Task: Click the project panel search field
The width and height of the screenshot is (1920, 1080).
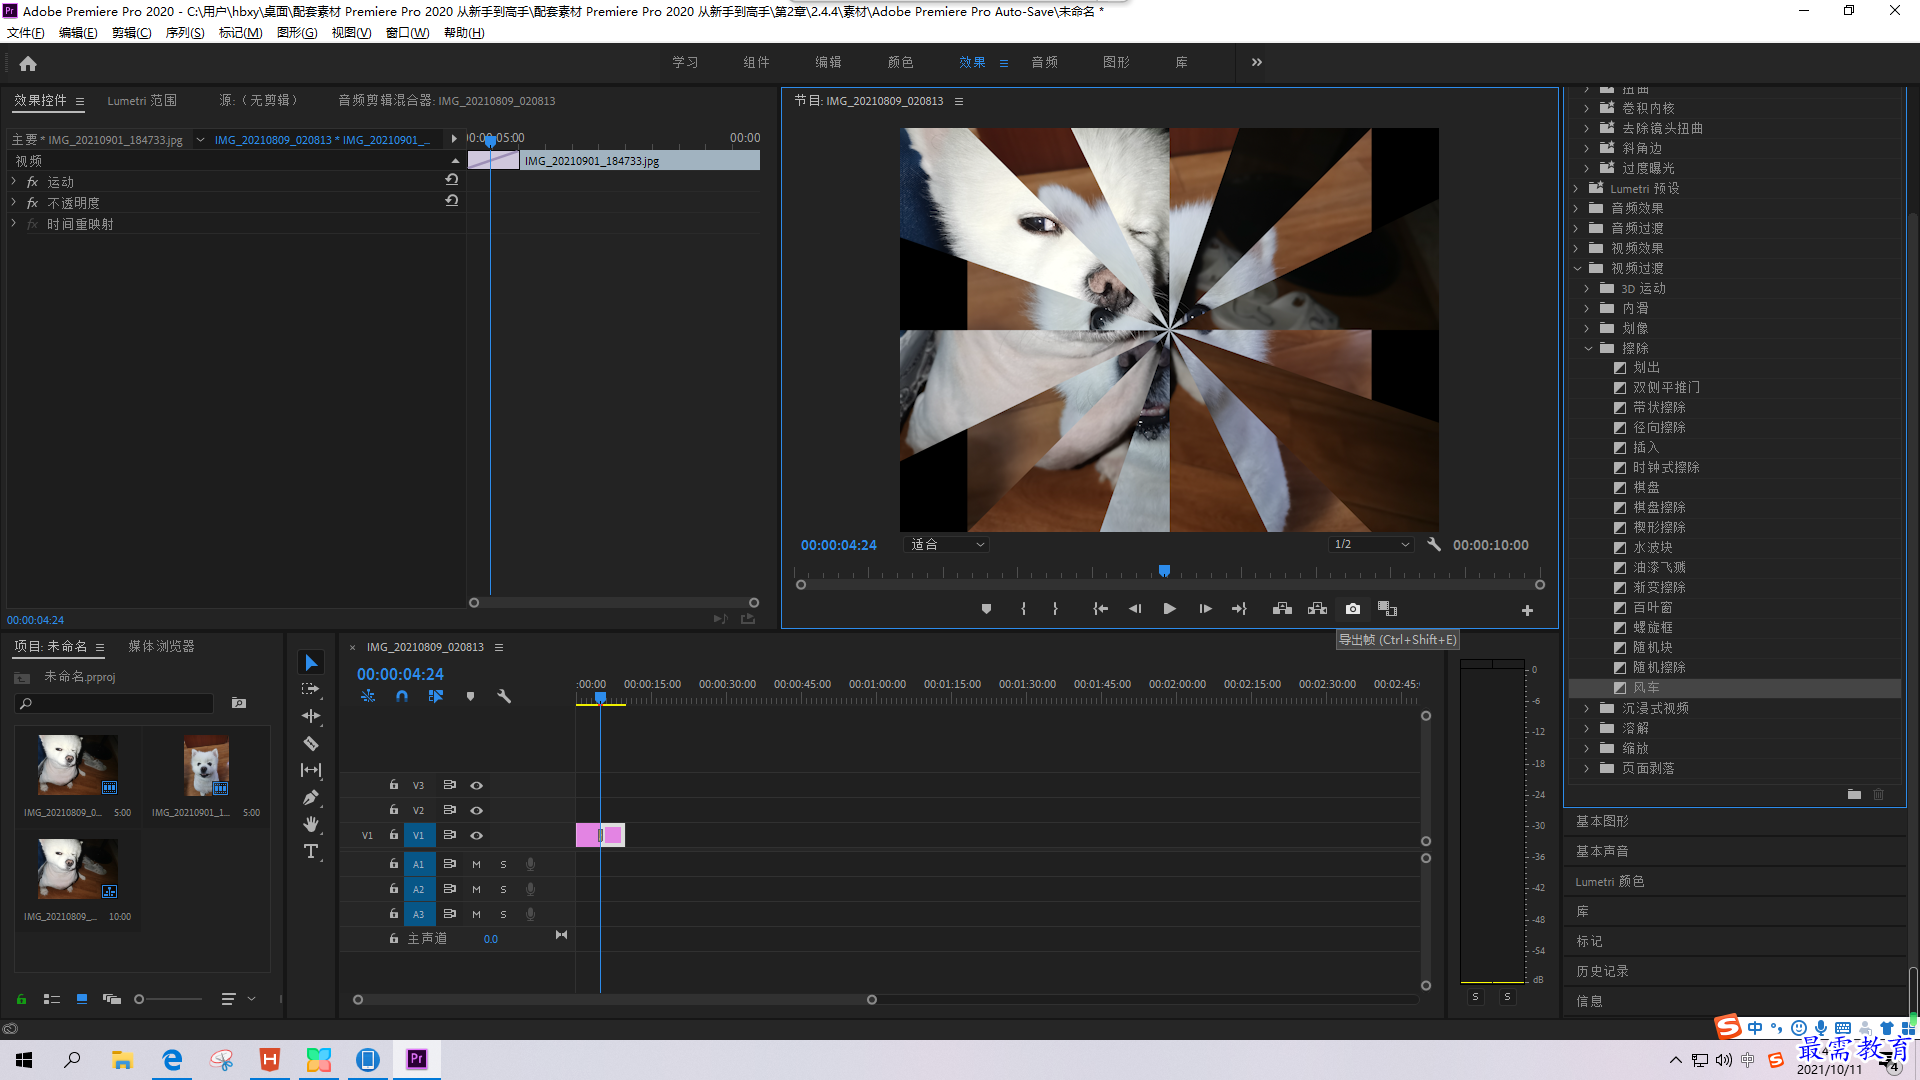Action: tap(115, 703)
